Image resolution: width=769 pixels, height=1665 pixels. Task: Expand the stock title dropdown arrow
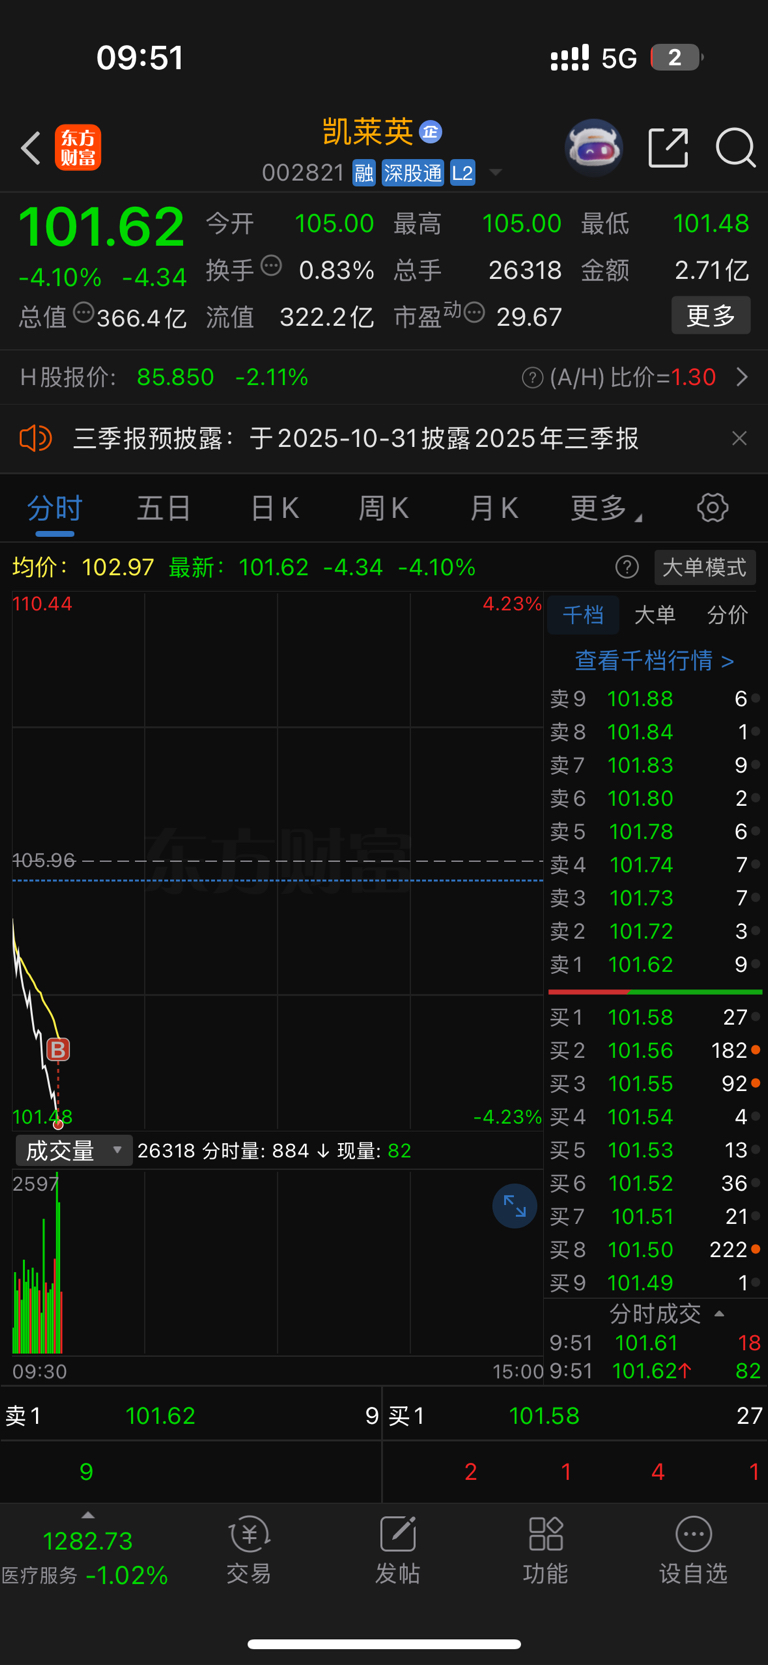point(495,173)
